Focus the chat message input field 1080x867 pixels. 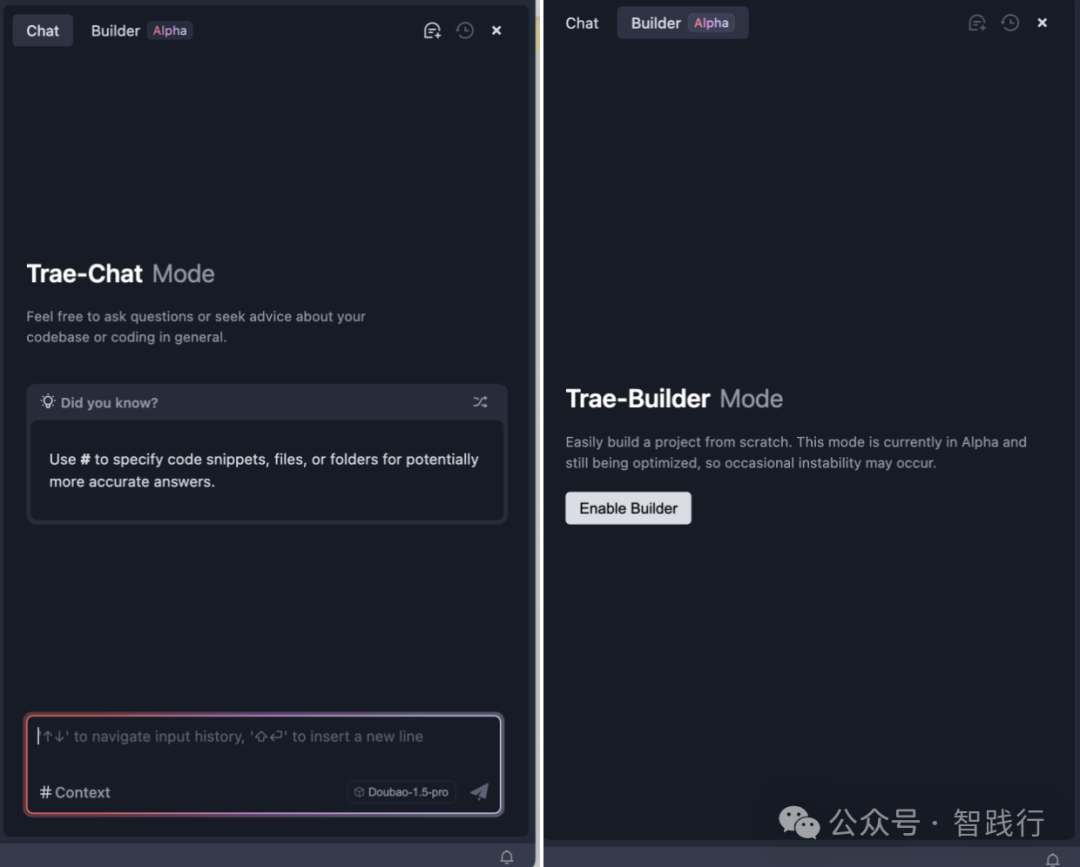[x=264, y=737]
